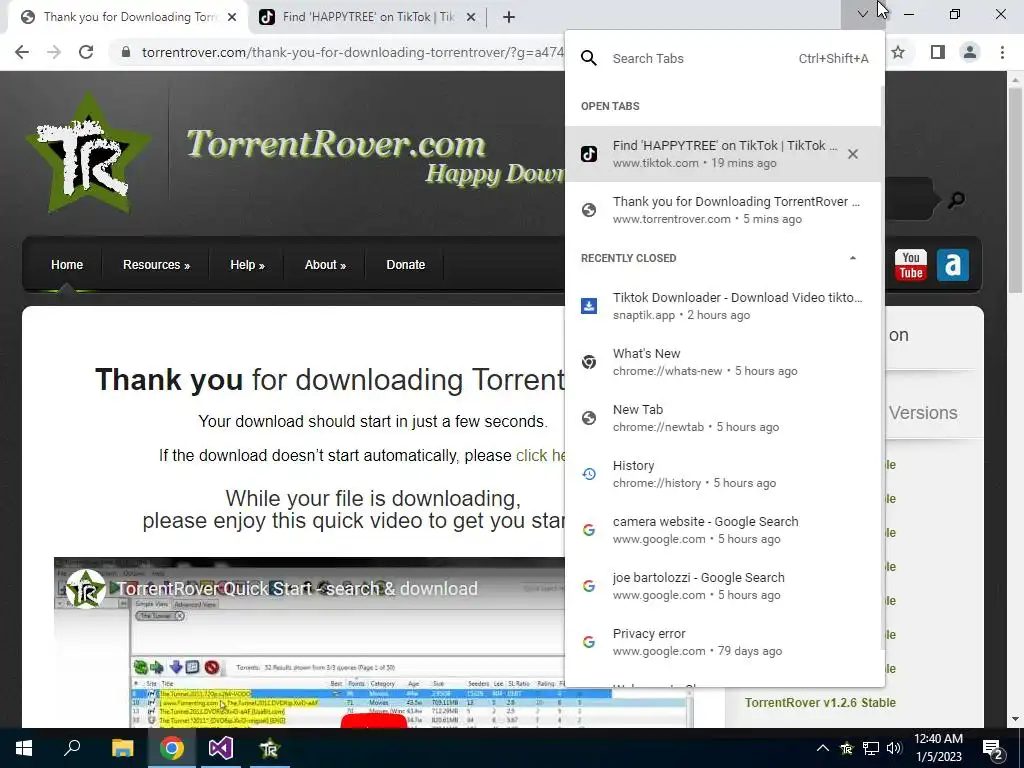Click the forward navigation arrow
The height and width of the screenshot is (768, 1024).
(x=54, y=52)
